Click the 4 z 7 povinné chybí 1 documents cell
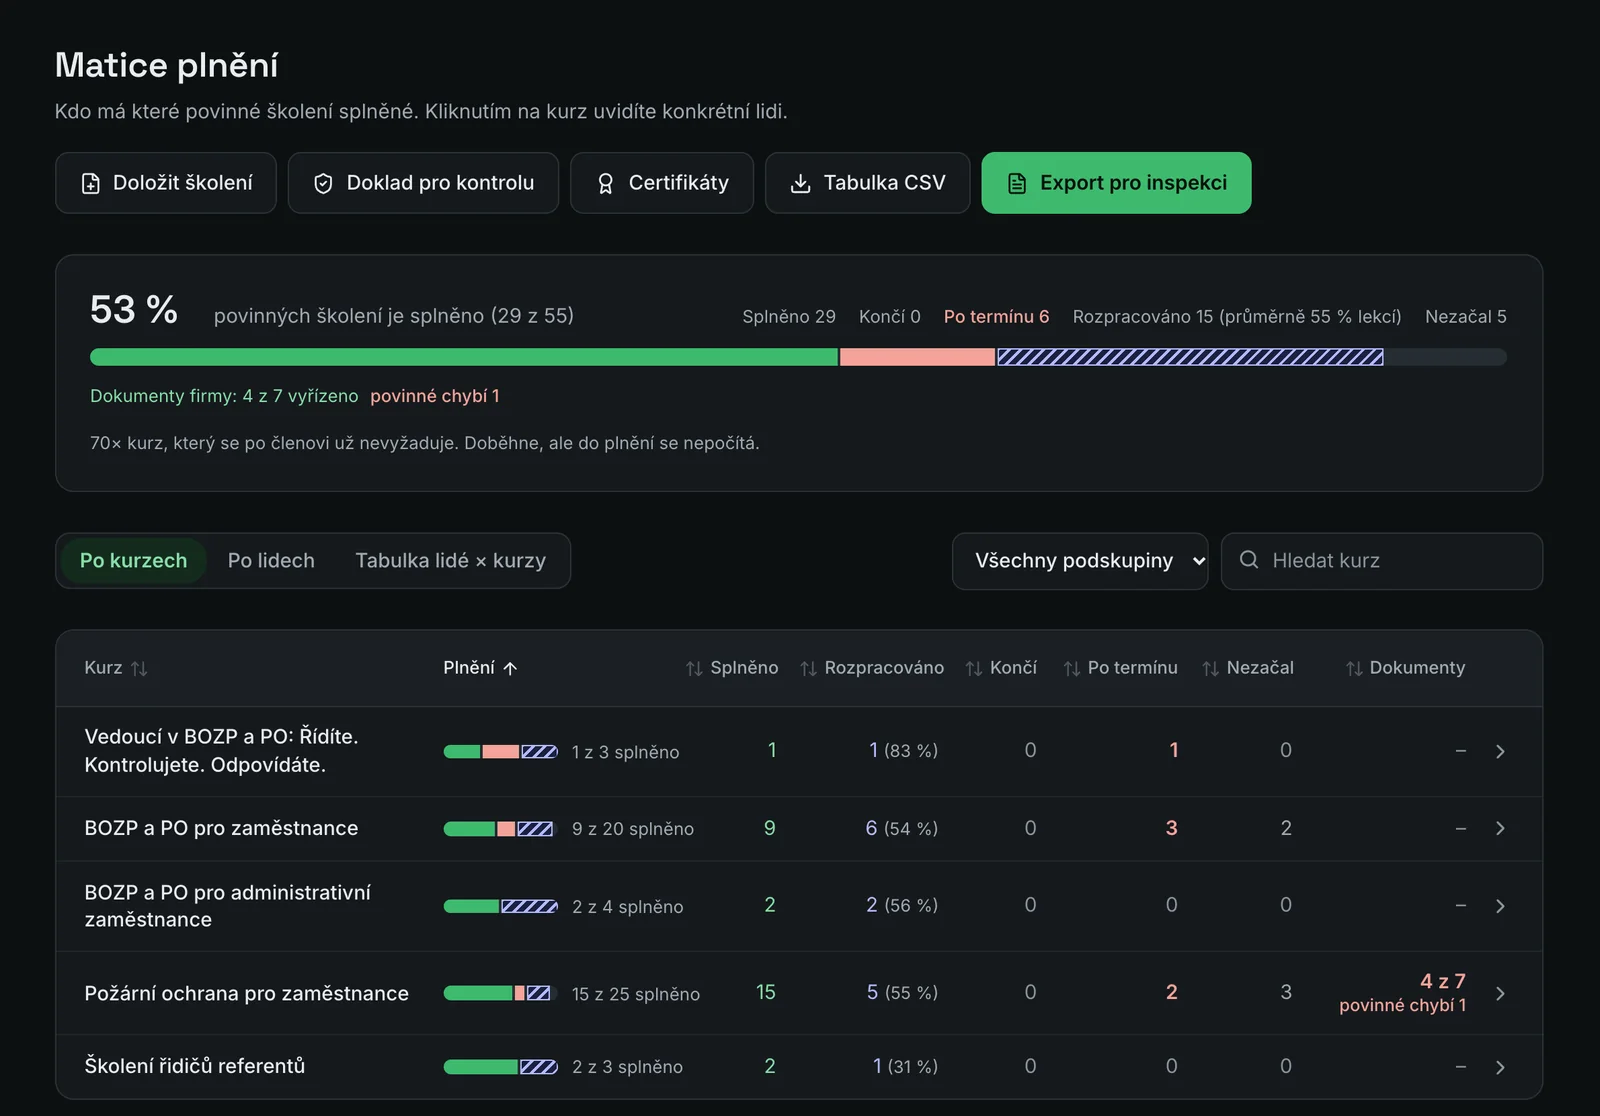 [1403, 992]
